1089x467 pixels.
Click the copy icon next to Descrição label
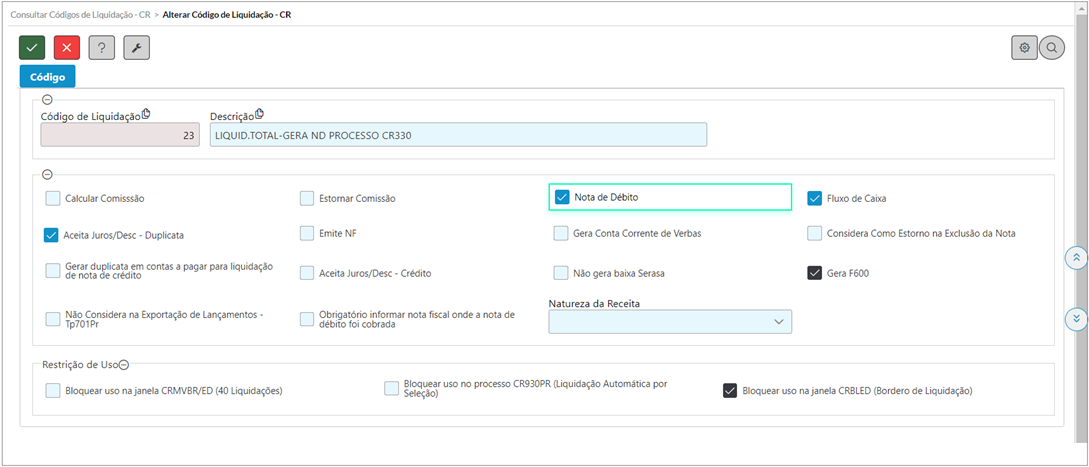pyautogui.click(x=260, y=114)
